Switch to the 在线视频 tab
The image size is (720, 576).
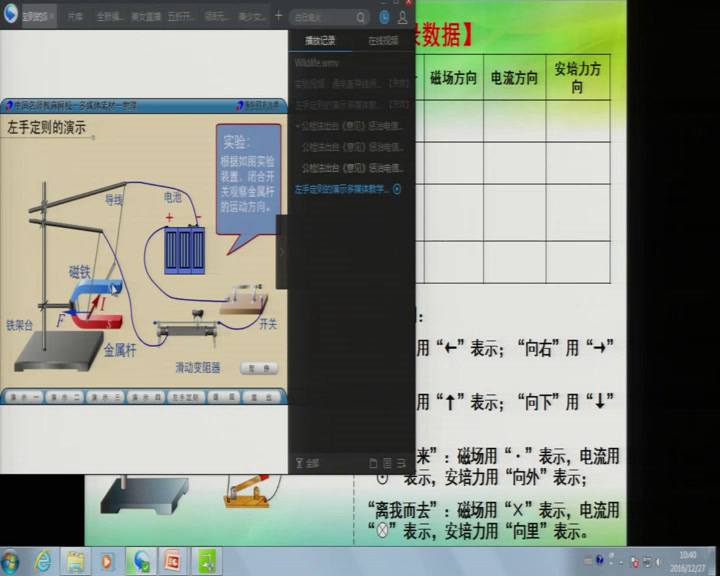click(382, 41)
